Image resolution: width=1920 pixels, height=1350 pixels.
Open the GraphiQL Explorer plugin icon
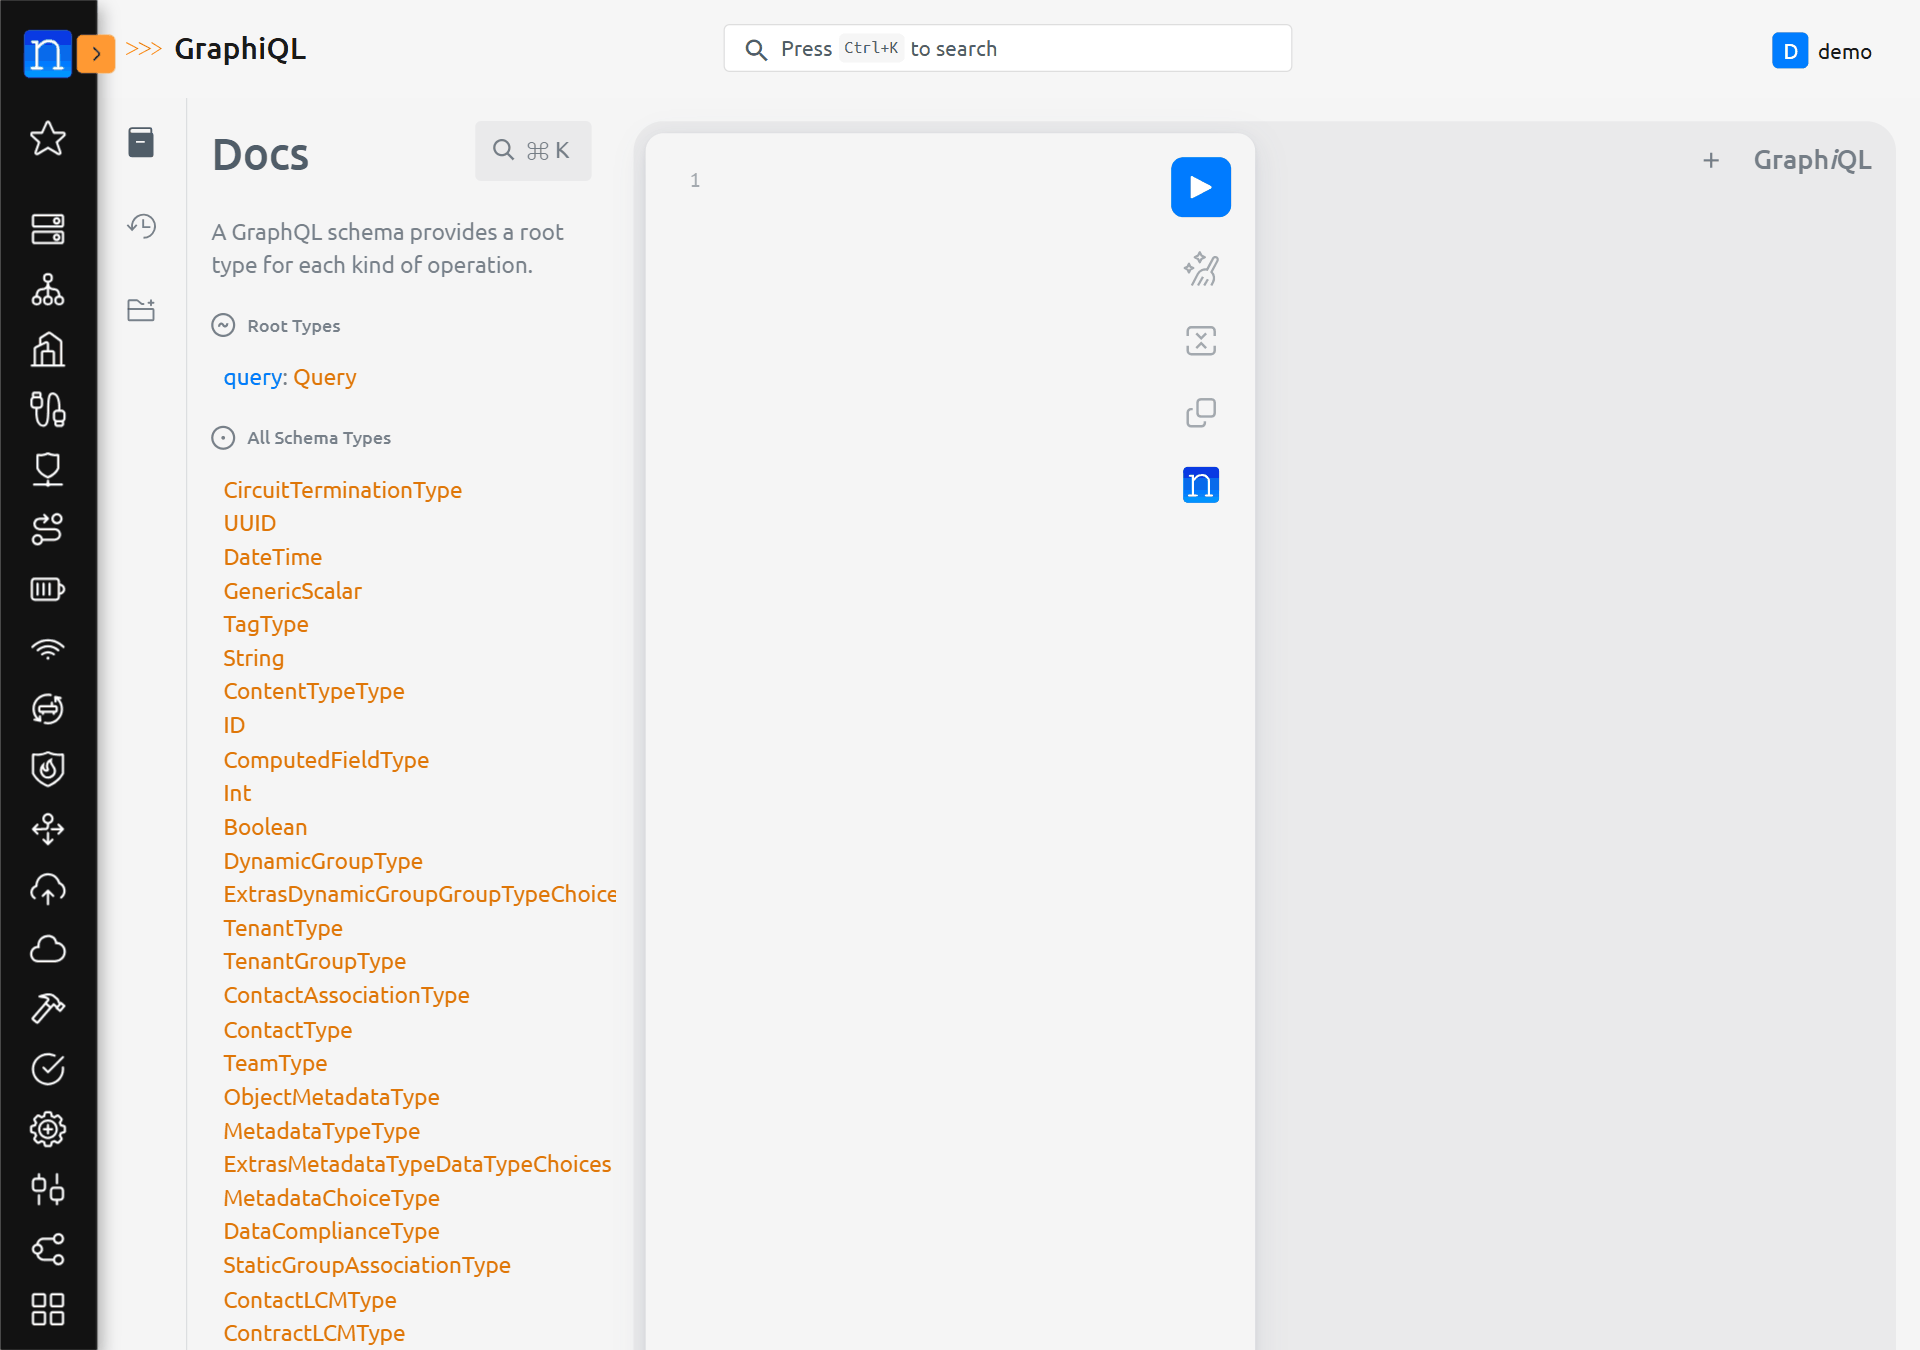click(141, 310)
